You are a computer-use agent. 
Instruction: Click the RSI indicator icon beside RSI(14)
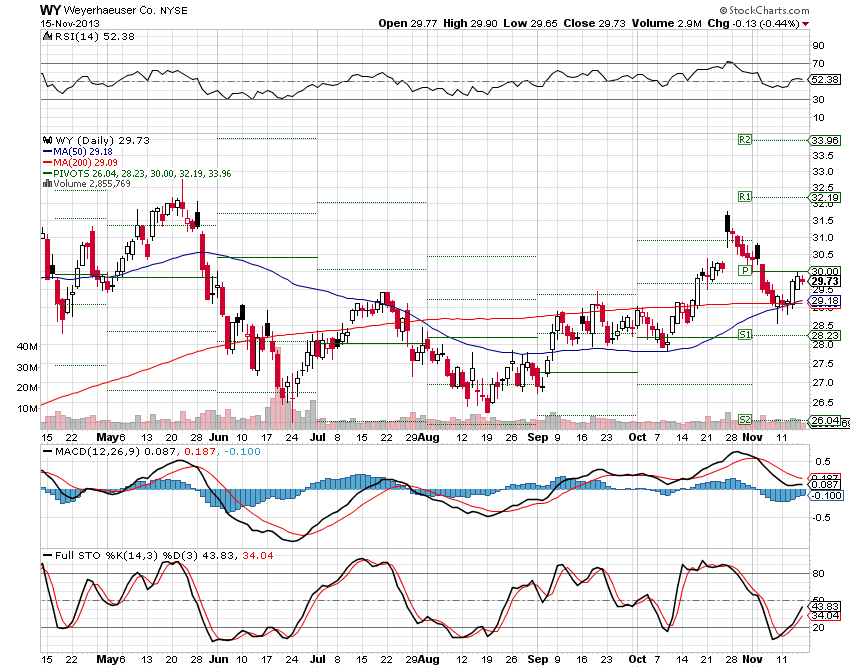click(47, 36)
